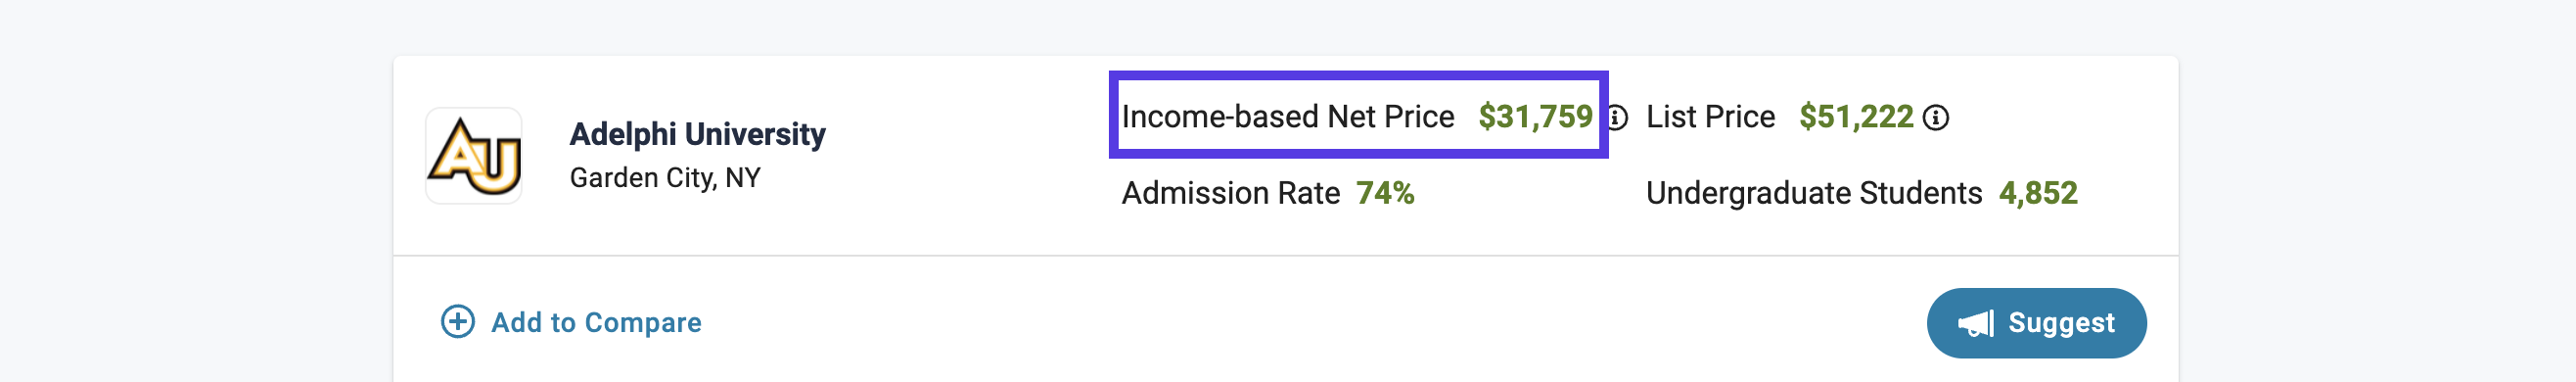Screen dimensions: 2576x382
Task: Click the 74% admission rate value
Action: [1385, 193]
